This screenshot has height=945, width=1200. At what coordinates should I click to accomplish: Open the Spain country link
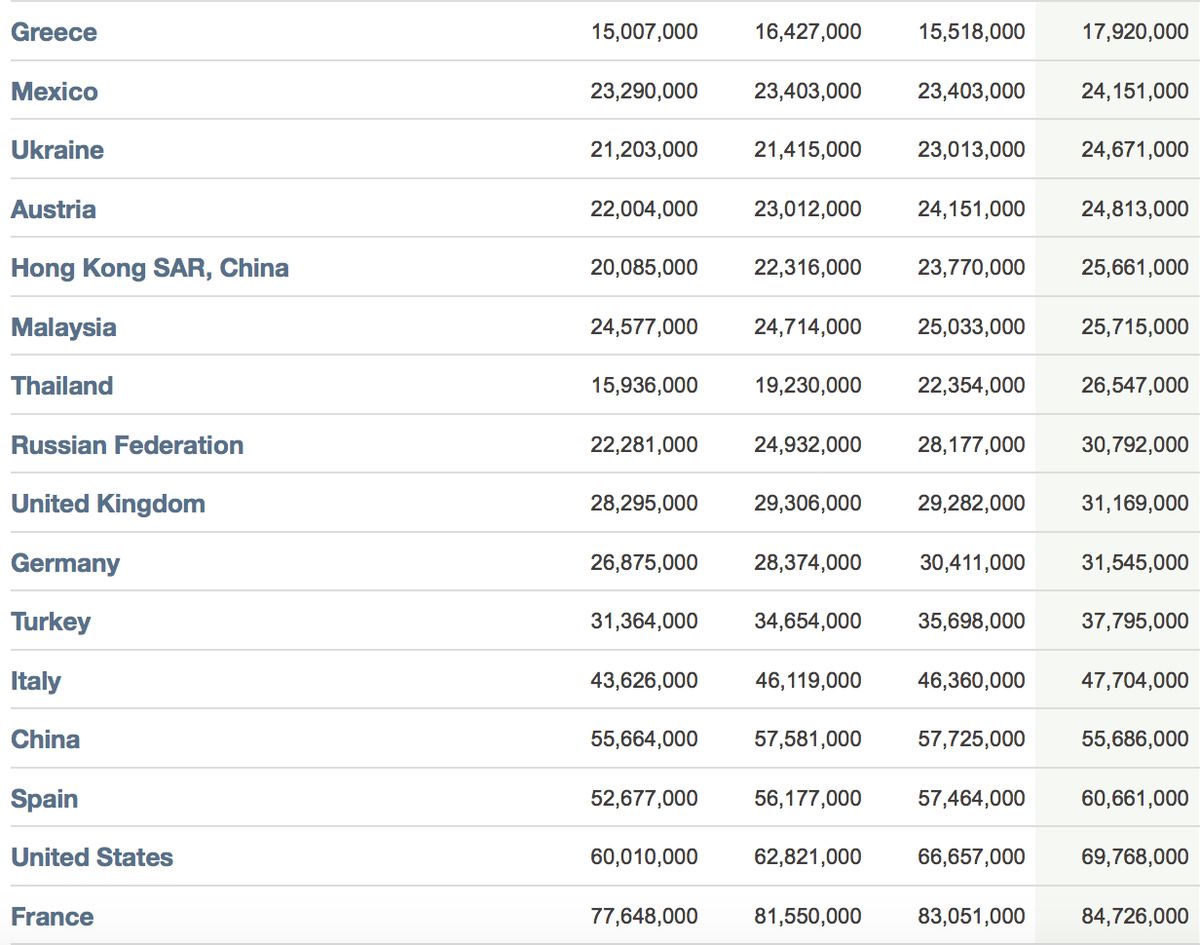(44, 799)
